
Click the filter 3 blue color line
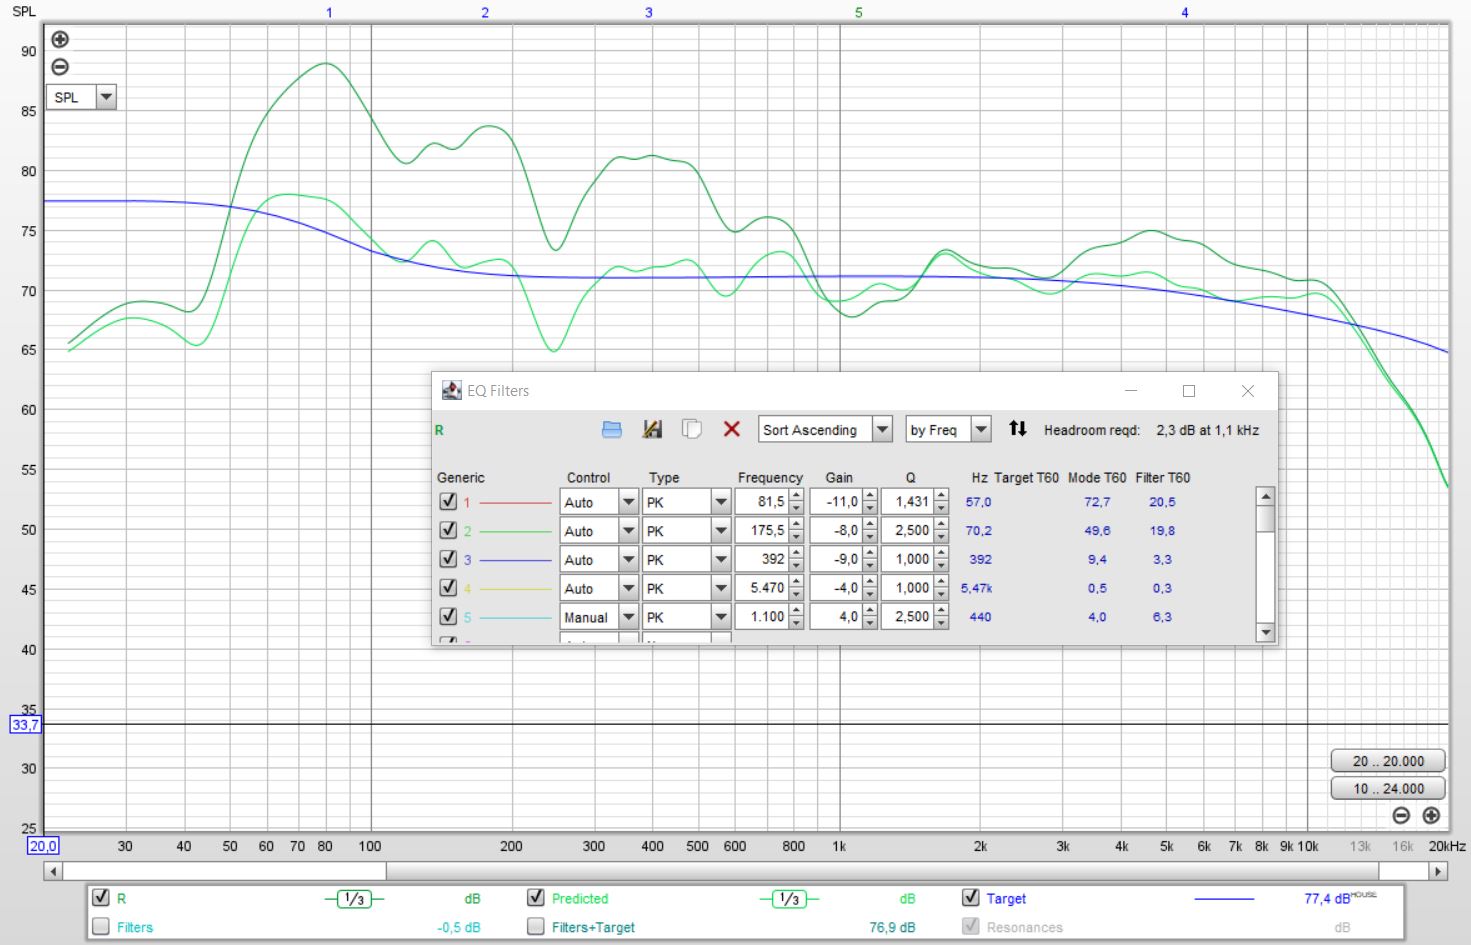coord(515,560)
